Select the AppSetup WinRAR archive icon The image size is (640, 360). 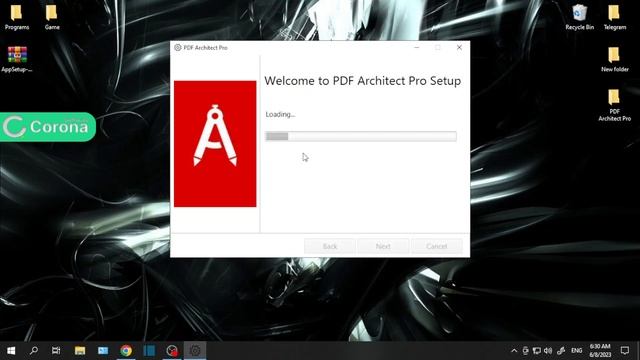point(17,60)
